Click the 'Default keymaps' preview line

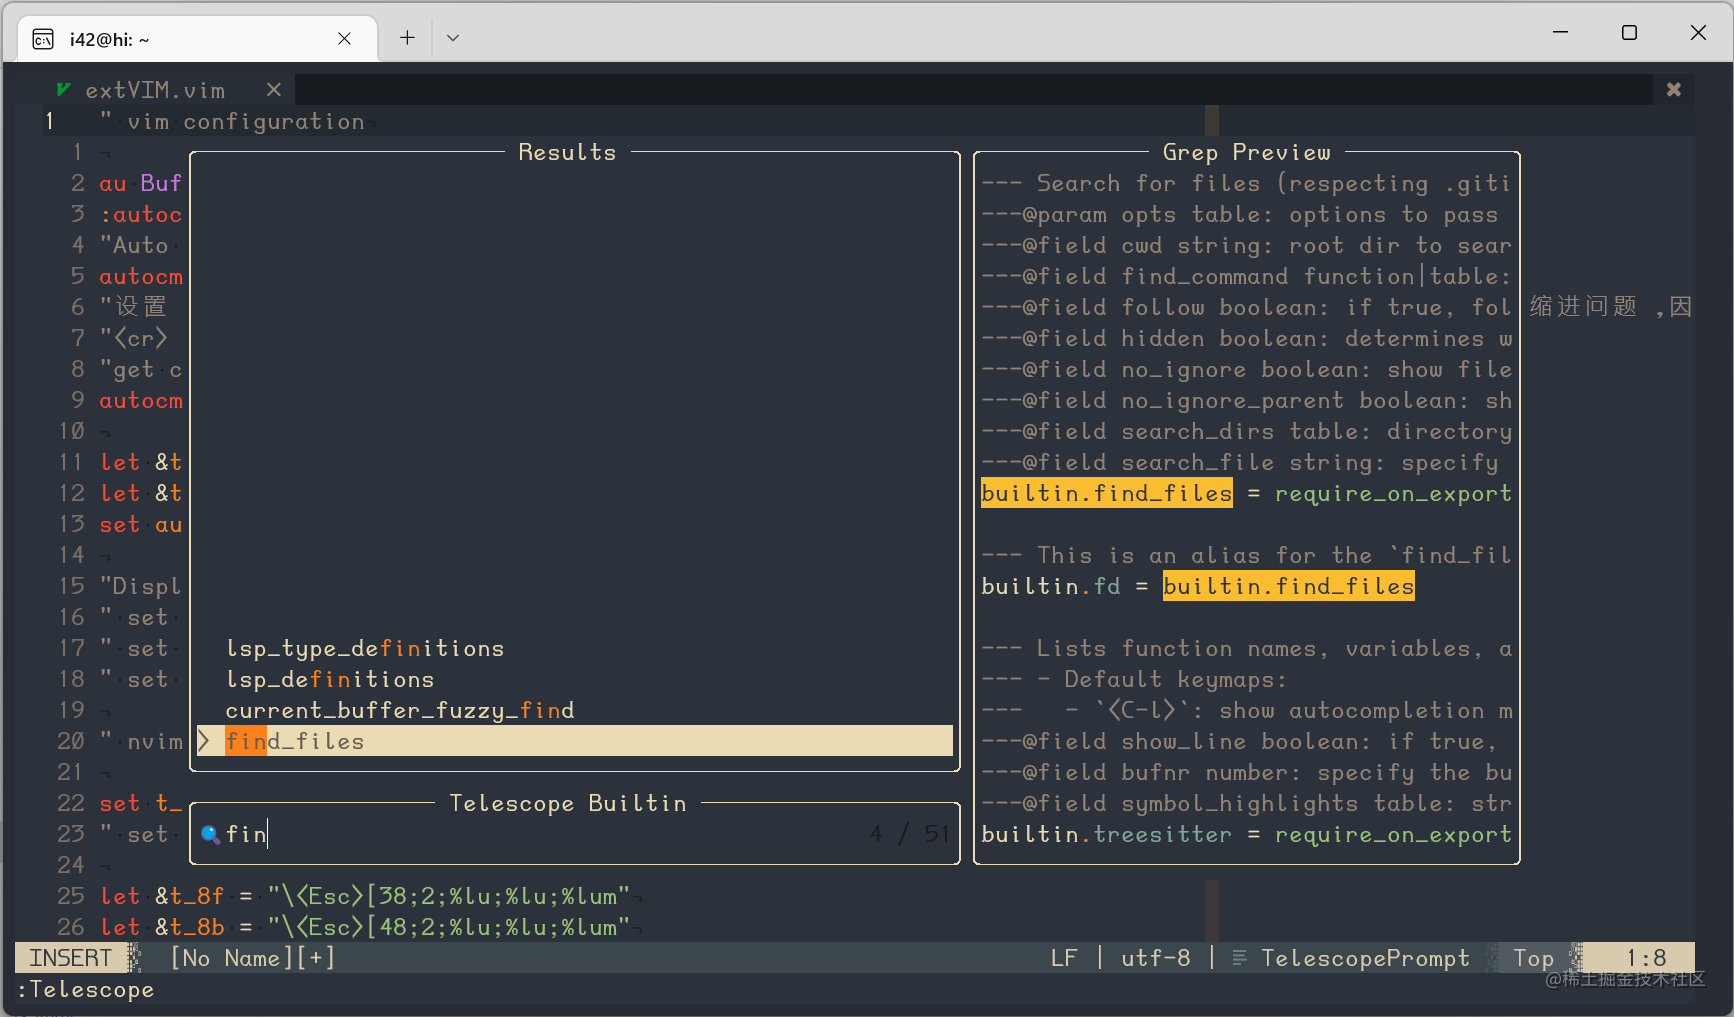(x=1134, y=679)
